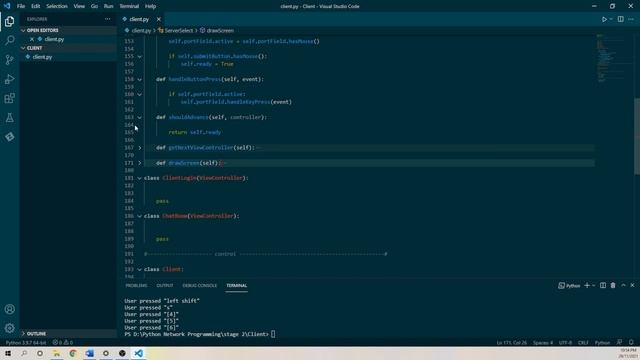Open the File menu
640x360 pixels.
pos(21,6)
